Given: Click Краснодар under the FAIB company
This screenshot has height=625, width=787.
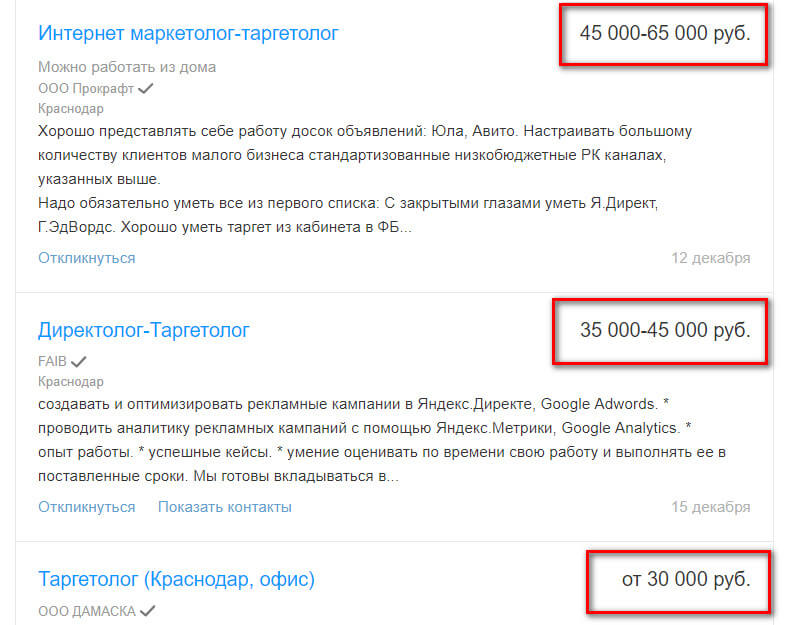Looking at the screenshot, I should 71,382.
